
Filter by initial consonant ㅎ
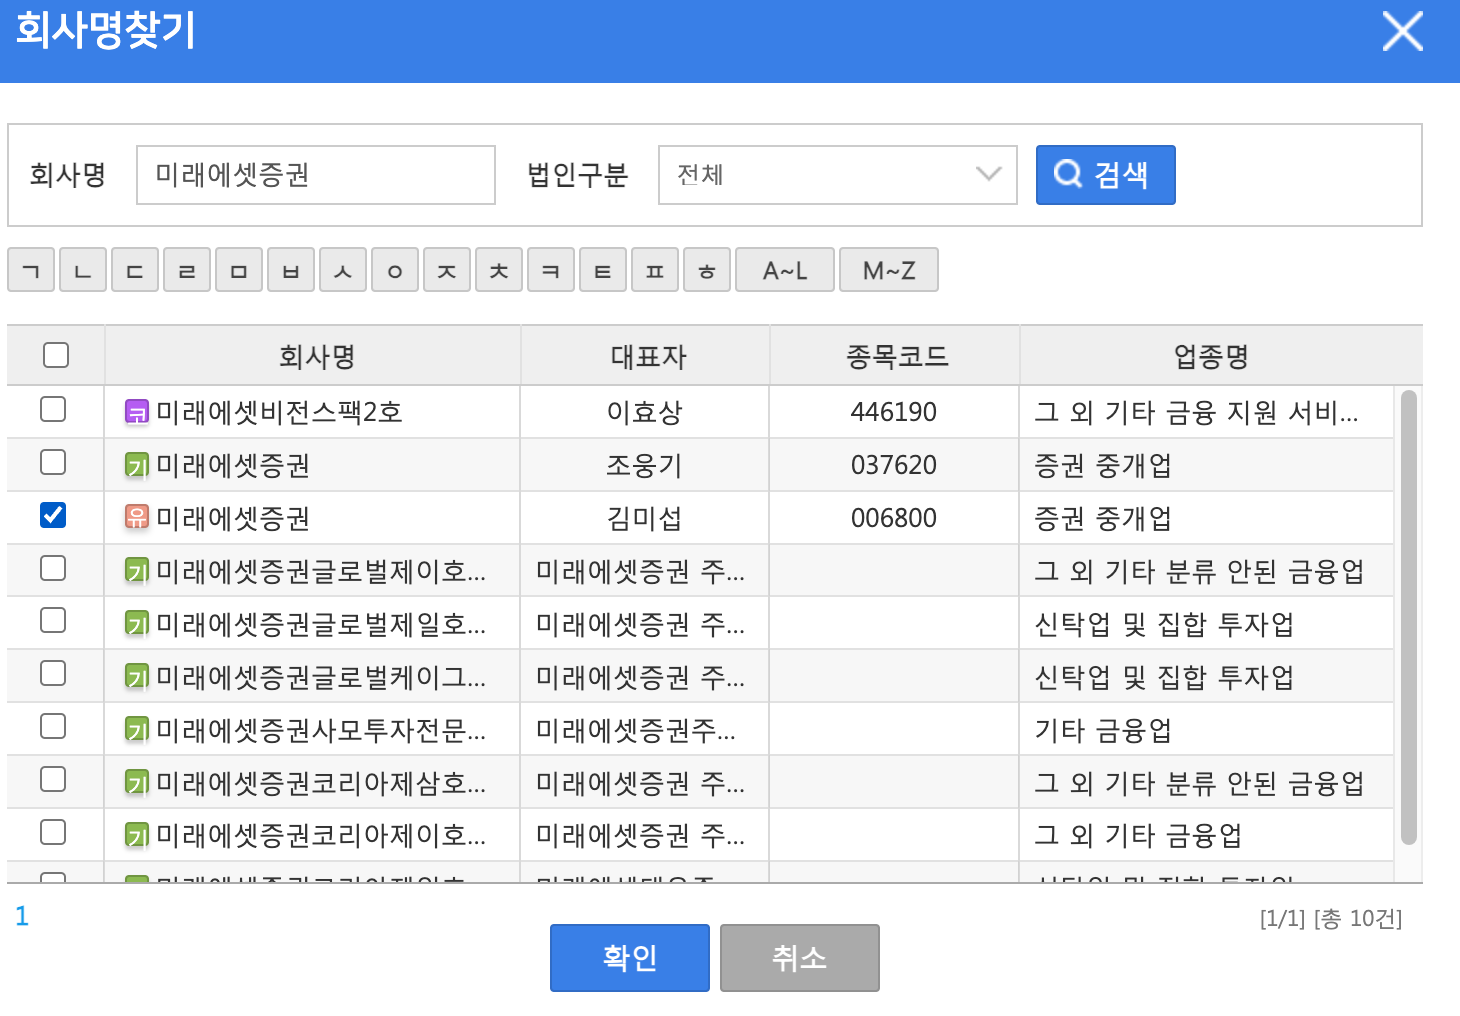pos(707,270)
